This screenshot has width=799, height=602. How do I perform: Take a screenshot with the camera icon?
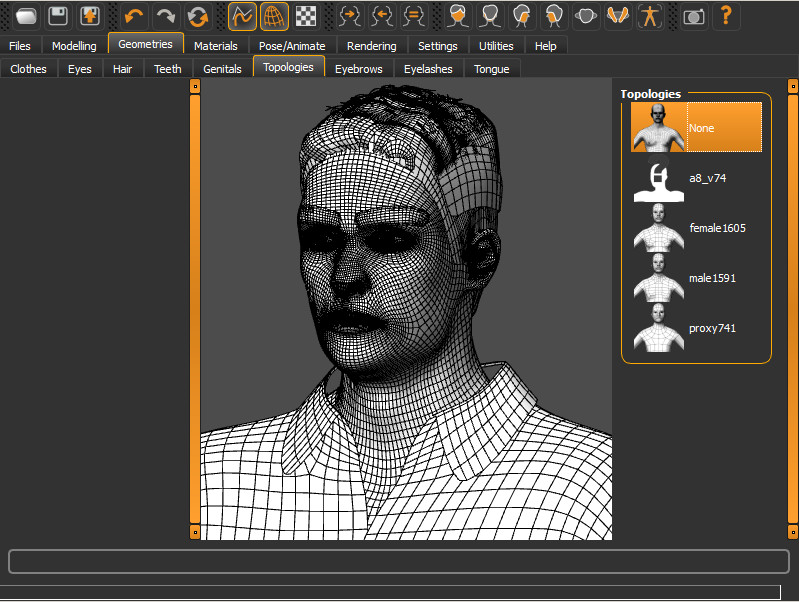click(x=694, y=16)
